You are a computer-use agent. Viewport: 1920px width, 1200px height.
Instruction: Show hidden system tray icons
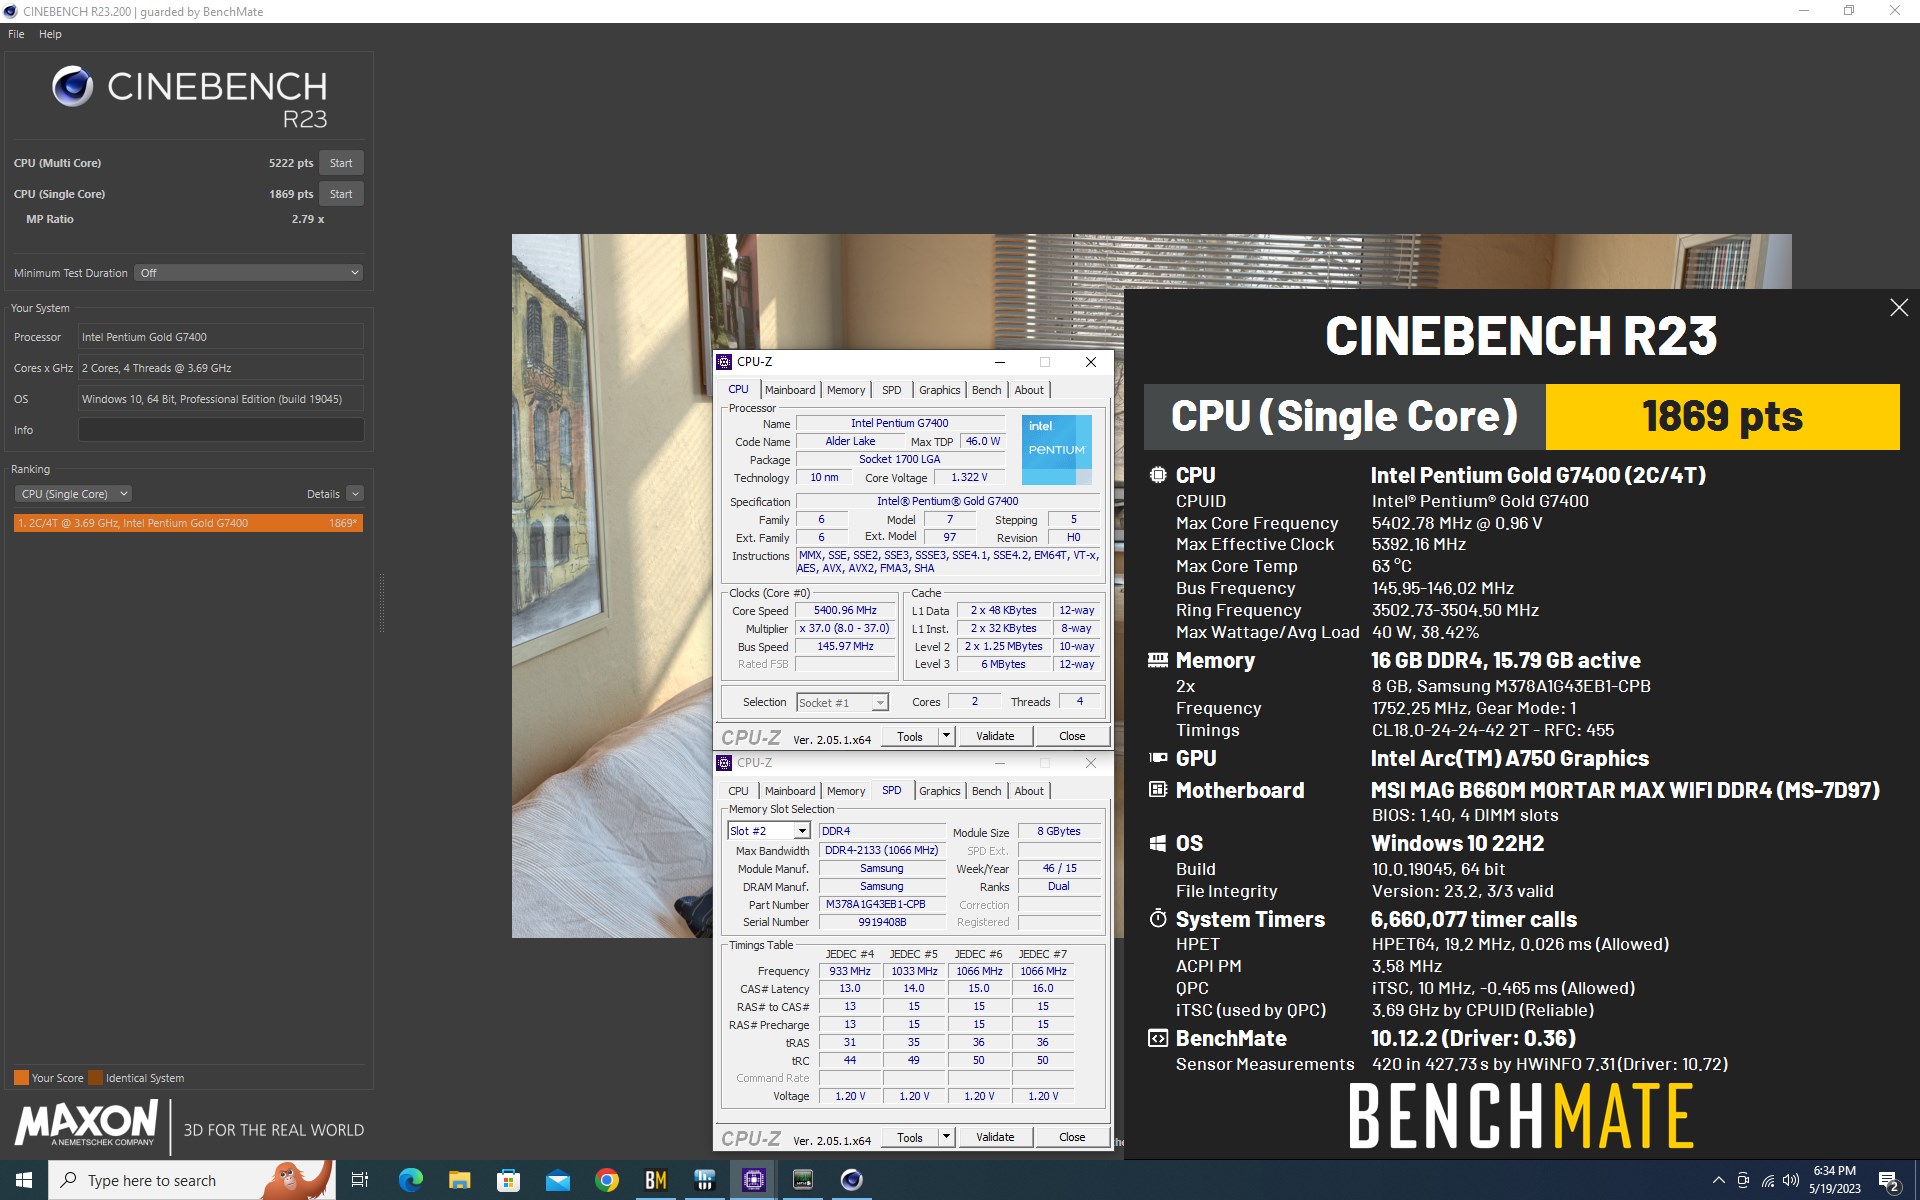coord(1718,1180)
